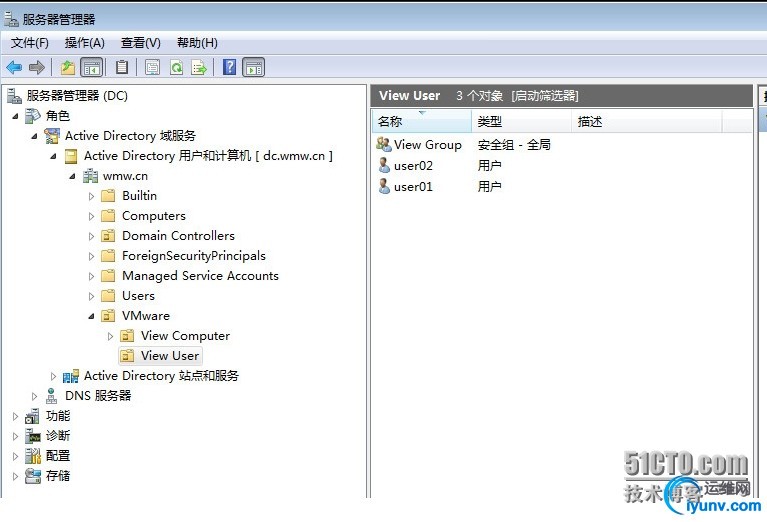Open the 帮助(H) menu

point(197,43)
